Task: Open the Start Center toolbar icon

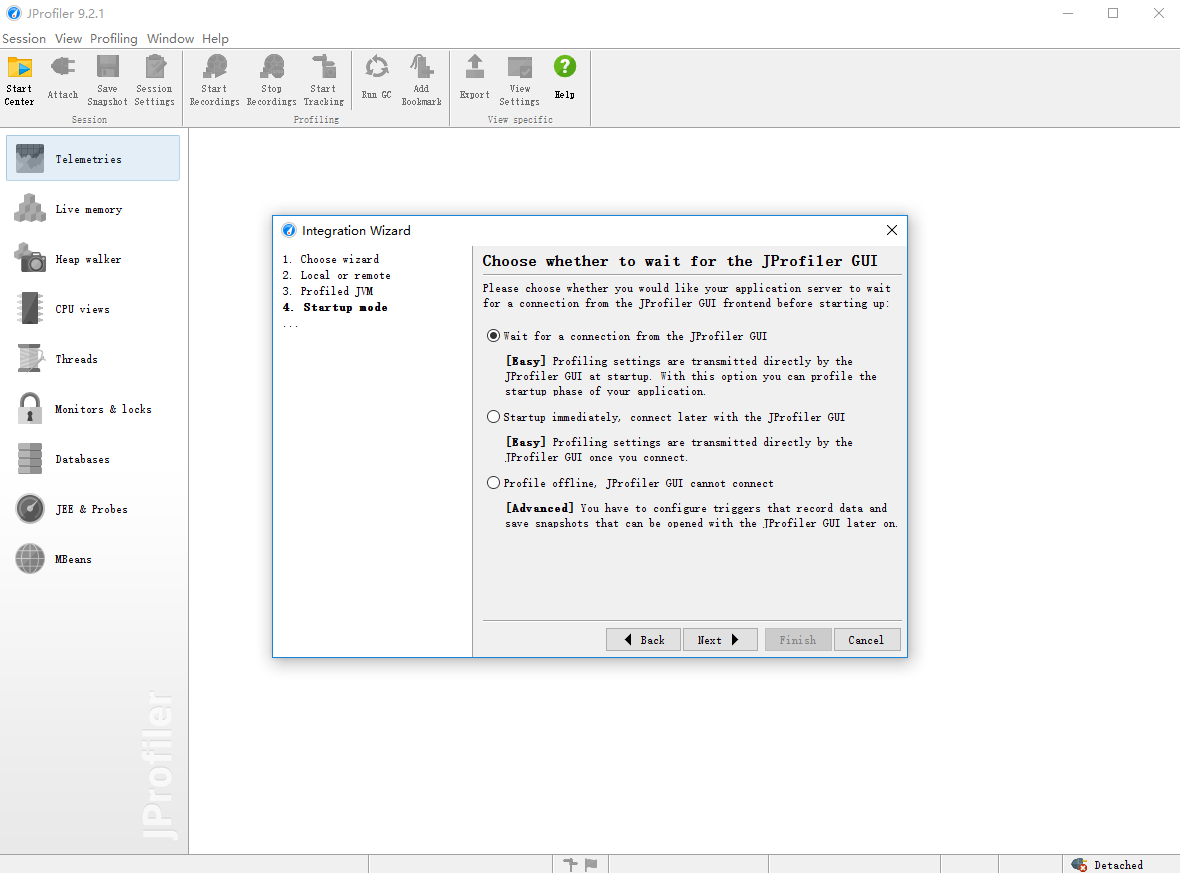Action: pos(20,68)
